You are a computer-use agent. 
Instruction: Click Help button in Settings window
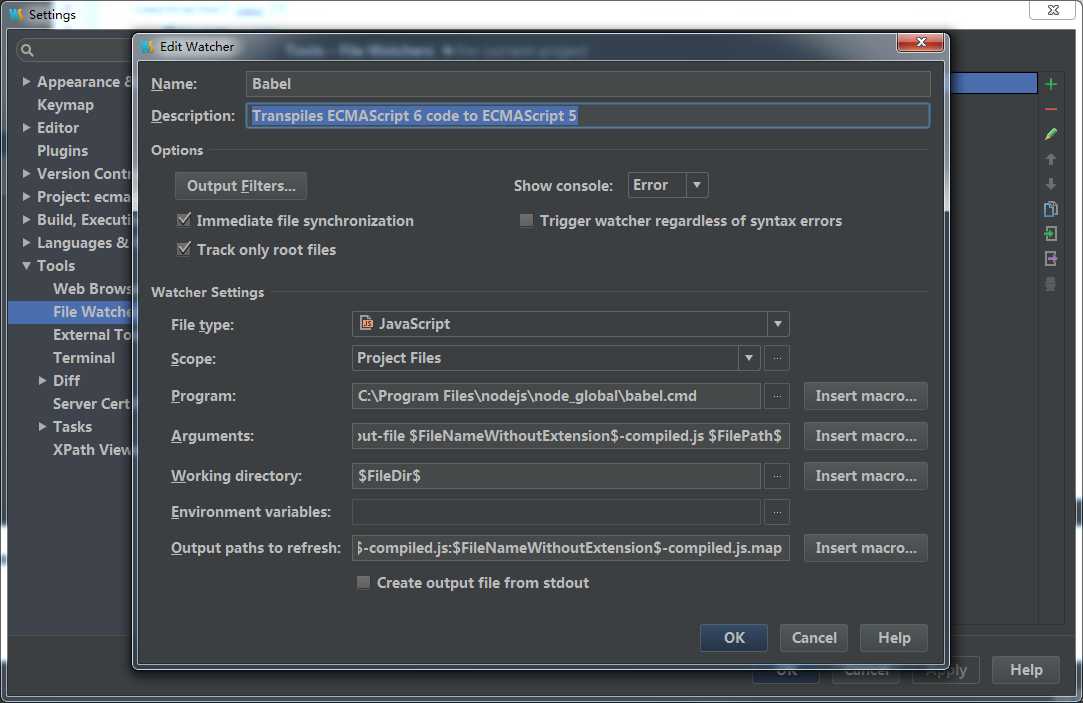click(1026, 670)
